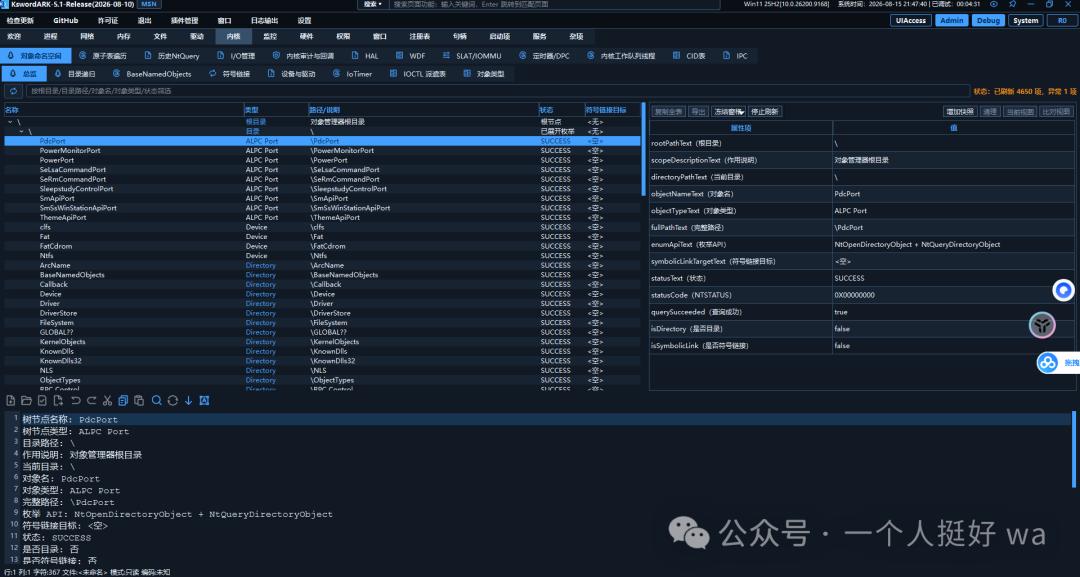Open the 历史NtQuery tab

(172, 56)
